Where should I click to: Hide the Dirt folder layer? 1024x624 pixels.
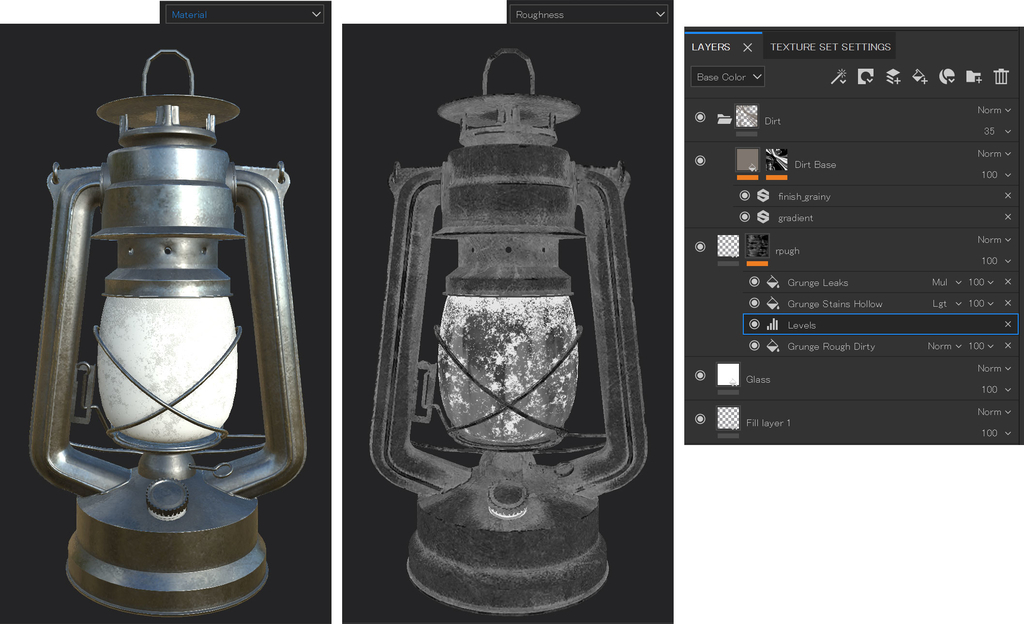[x=700, y=117]
